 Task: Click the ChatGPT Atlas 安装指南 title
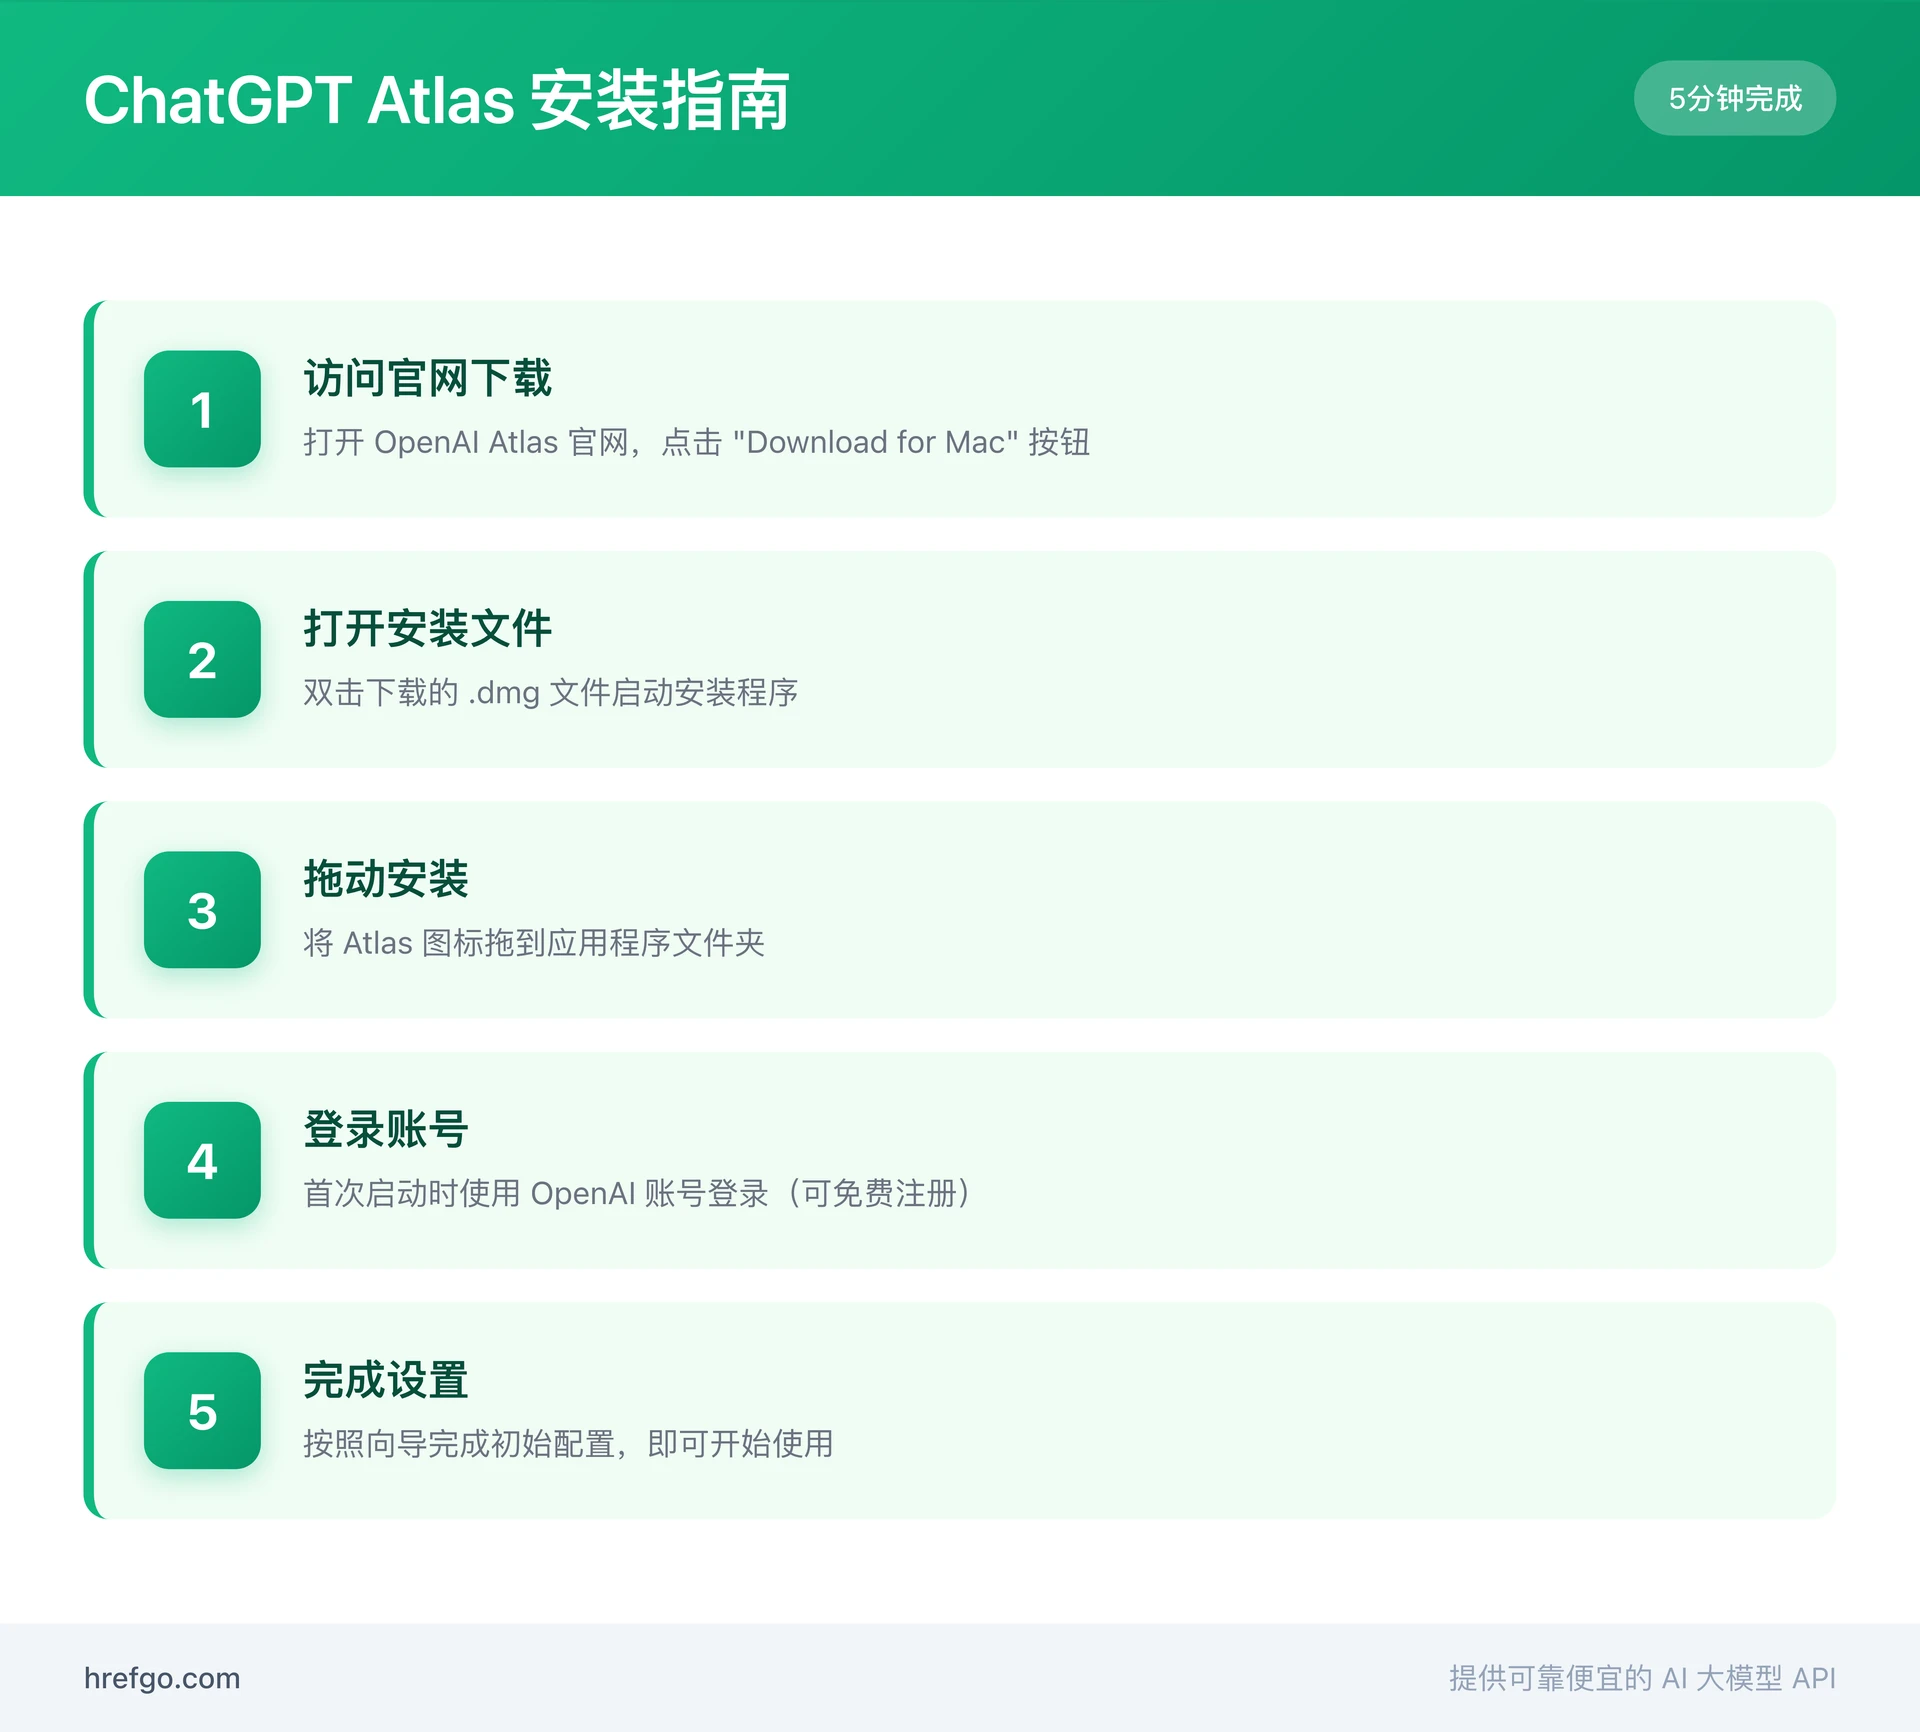pyautogui.click(x=437, y=100)
